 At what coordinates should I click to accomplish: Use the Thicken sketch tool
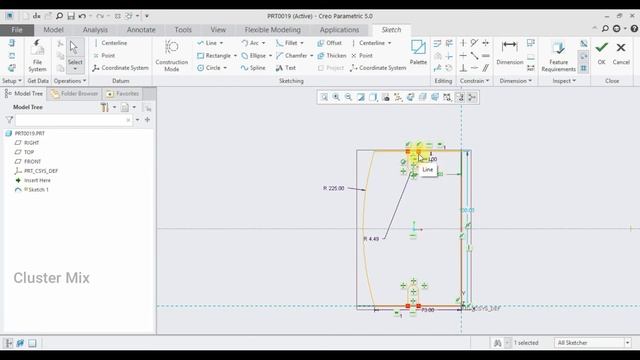(x=332, y=56)
